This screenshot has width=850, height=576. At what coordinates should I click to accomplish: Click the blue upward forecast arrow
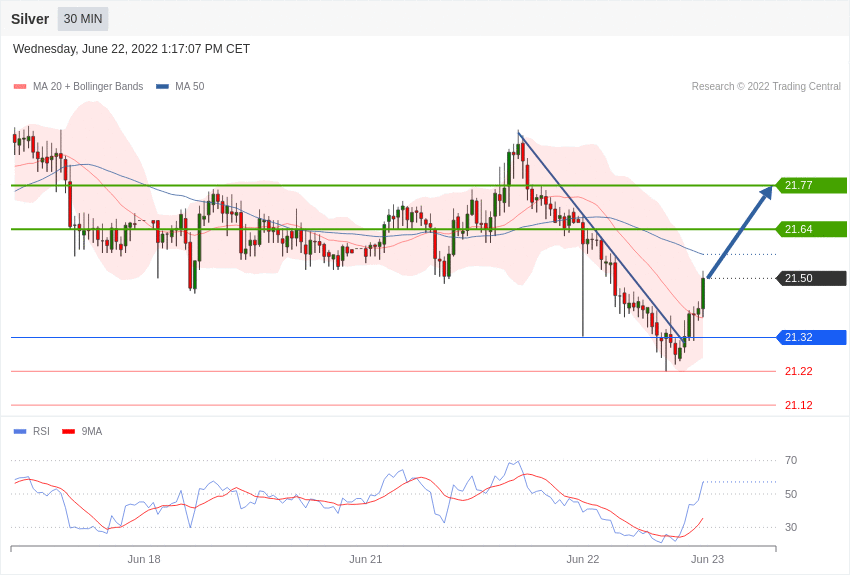740,232
